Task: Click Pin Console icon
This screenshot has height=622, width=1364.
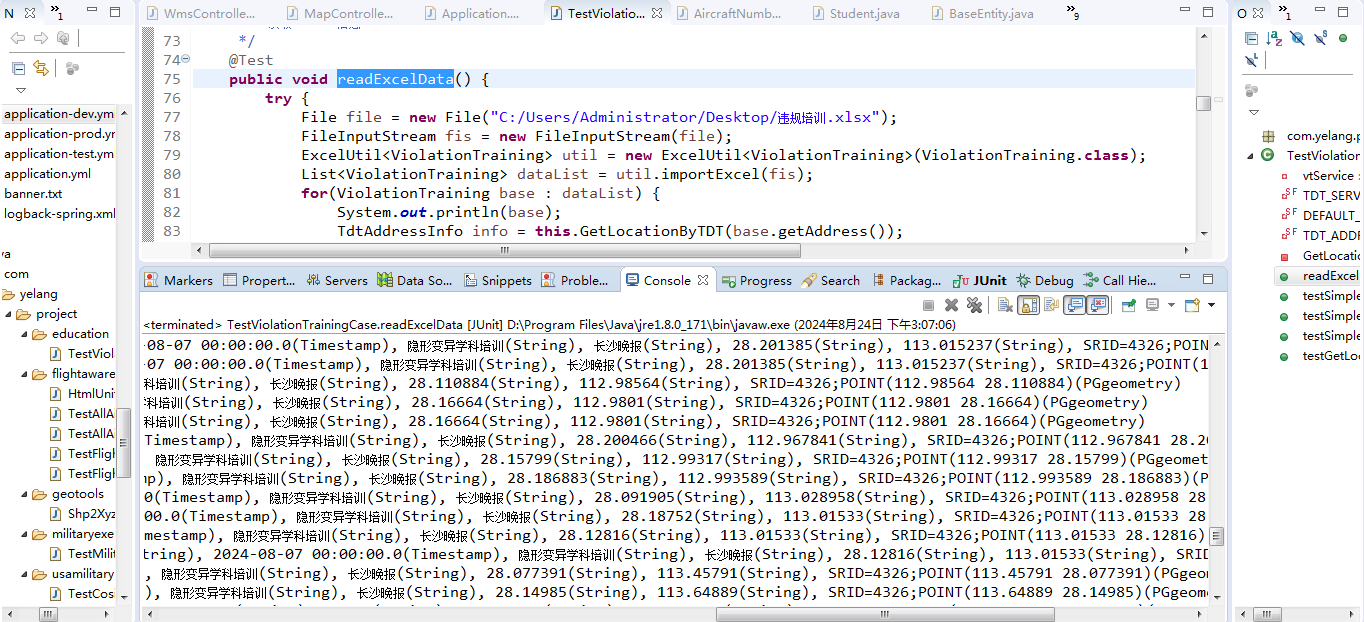Action: tap(1128, 305)
